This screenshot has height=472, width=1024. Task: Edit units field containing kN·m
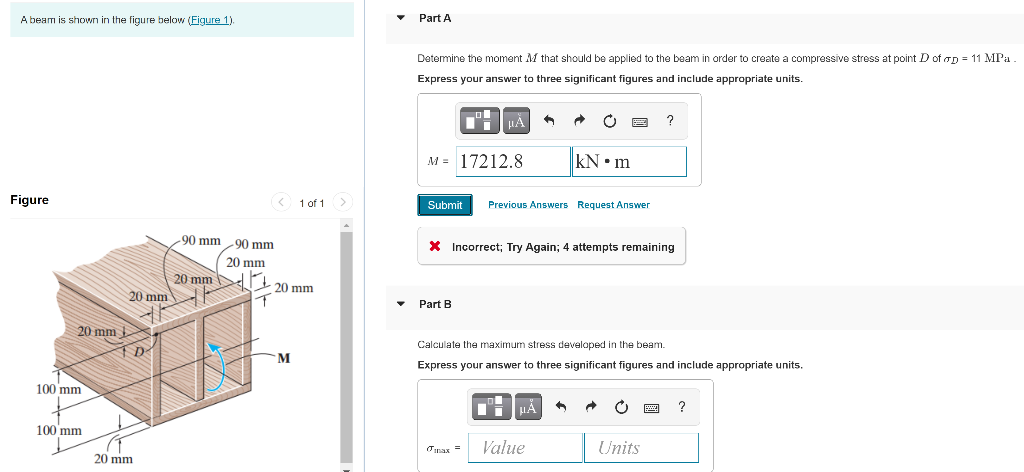[630, 161]
